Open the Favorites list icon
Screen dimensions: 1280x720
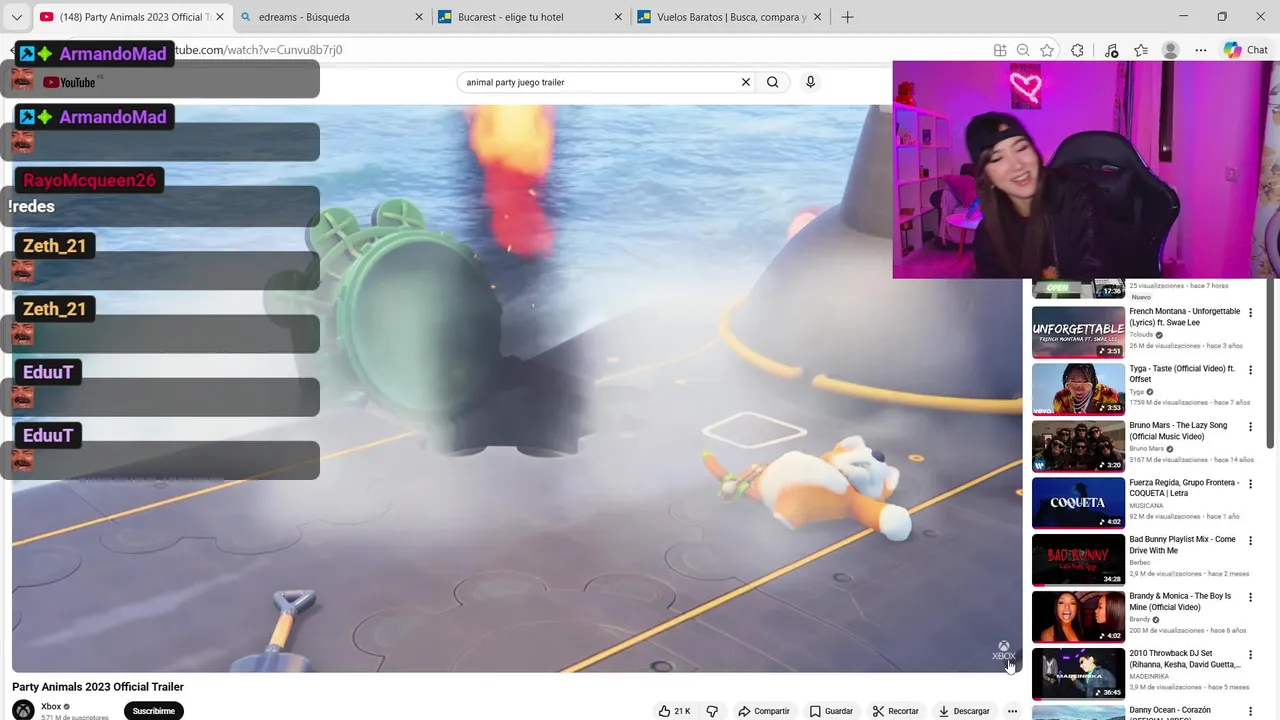point(1141,50)
